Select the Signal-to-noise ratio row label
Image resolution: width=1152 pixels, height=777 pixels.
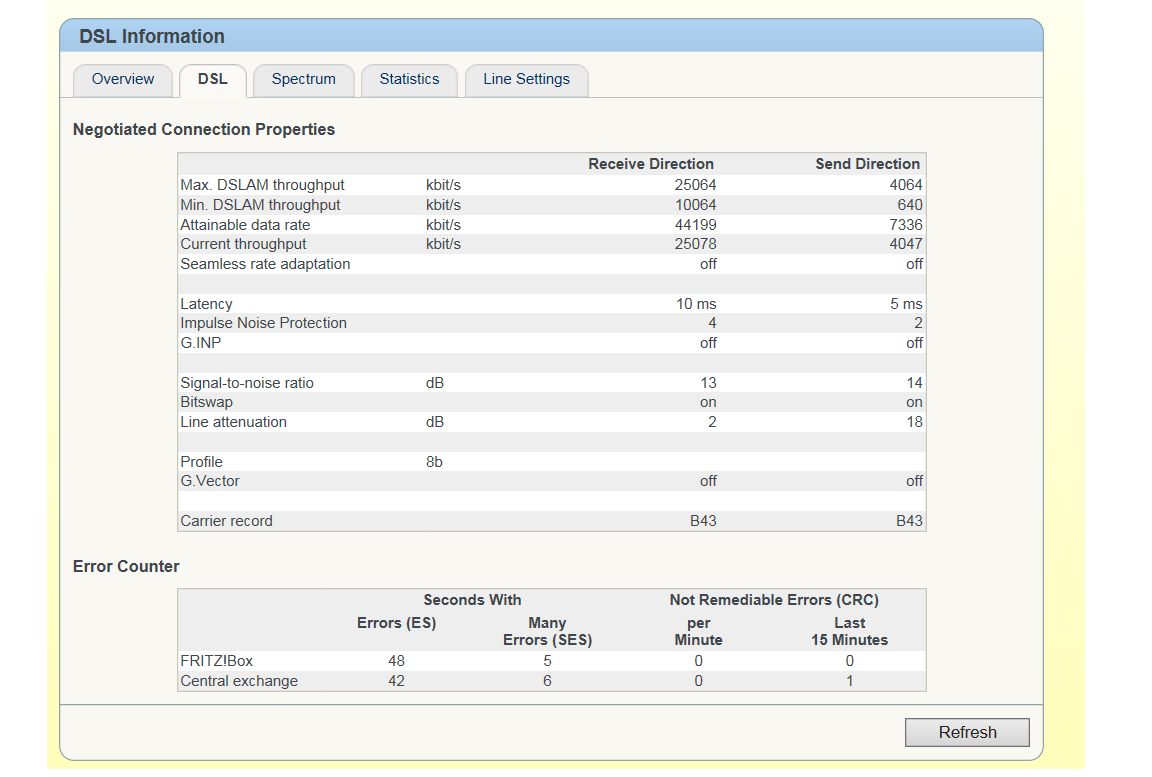[x=247, y=383]
